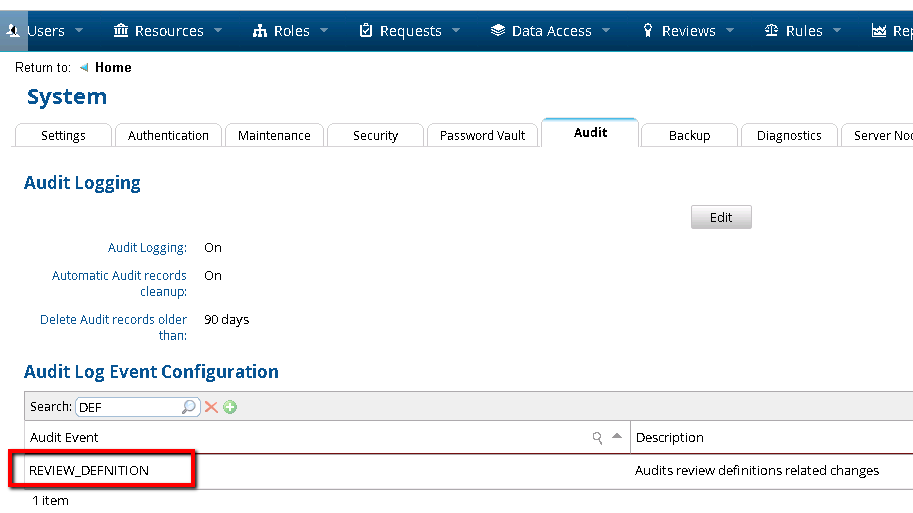The width and height of the screenshot is (913, 513).
Task: Click the green plus icon beside search
Action: (230, 407)
